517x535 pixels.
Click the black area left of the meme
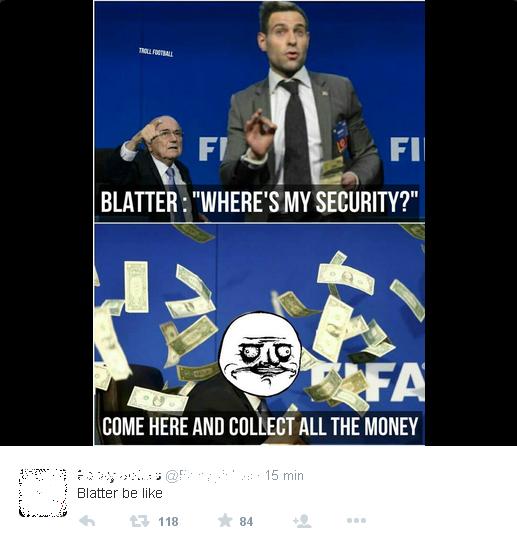tap(46, 223)
